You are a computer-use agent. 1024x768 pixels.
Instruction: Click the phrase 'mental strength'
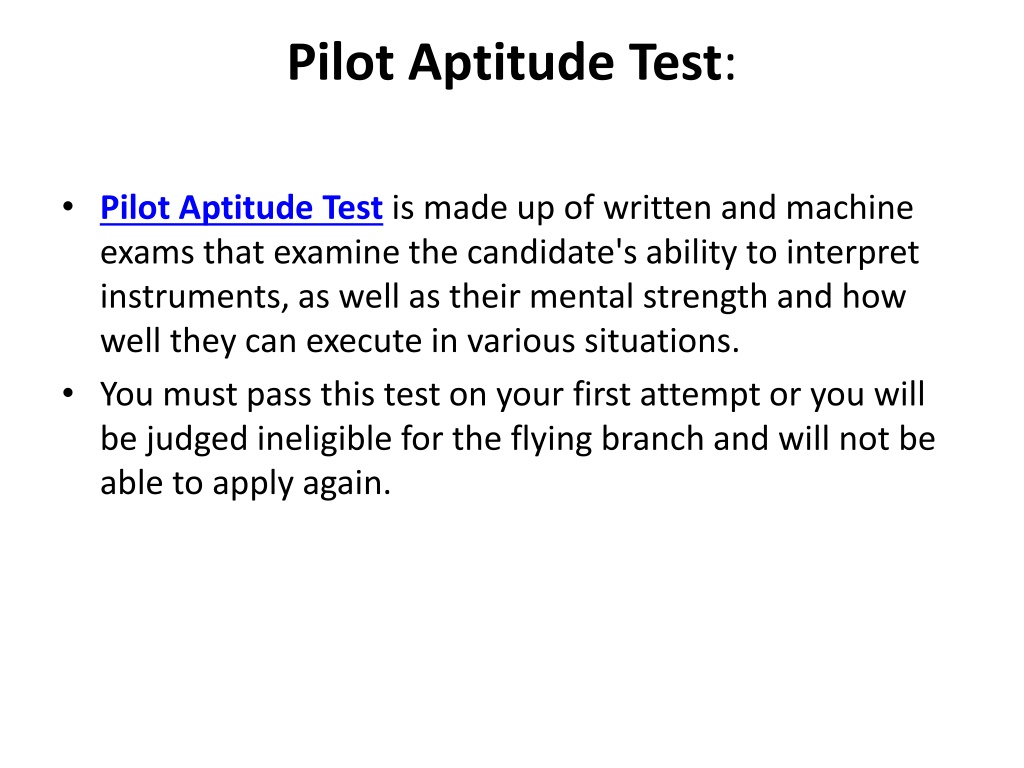tap(648, 298)
